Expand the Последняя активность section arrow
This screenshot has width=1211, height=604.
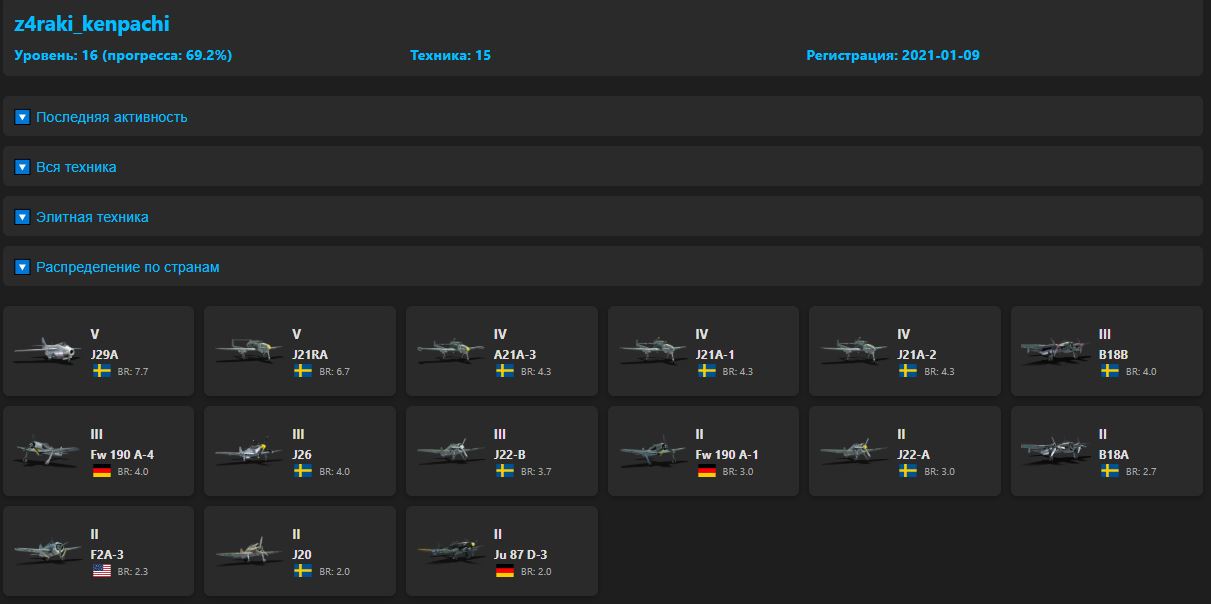[23, 117]
